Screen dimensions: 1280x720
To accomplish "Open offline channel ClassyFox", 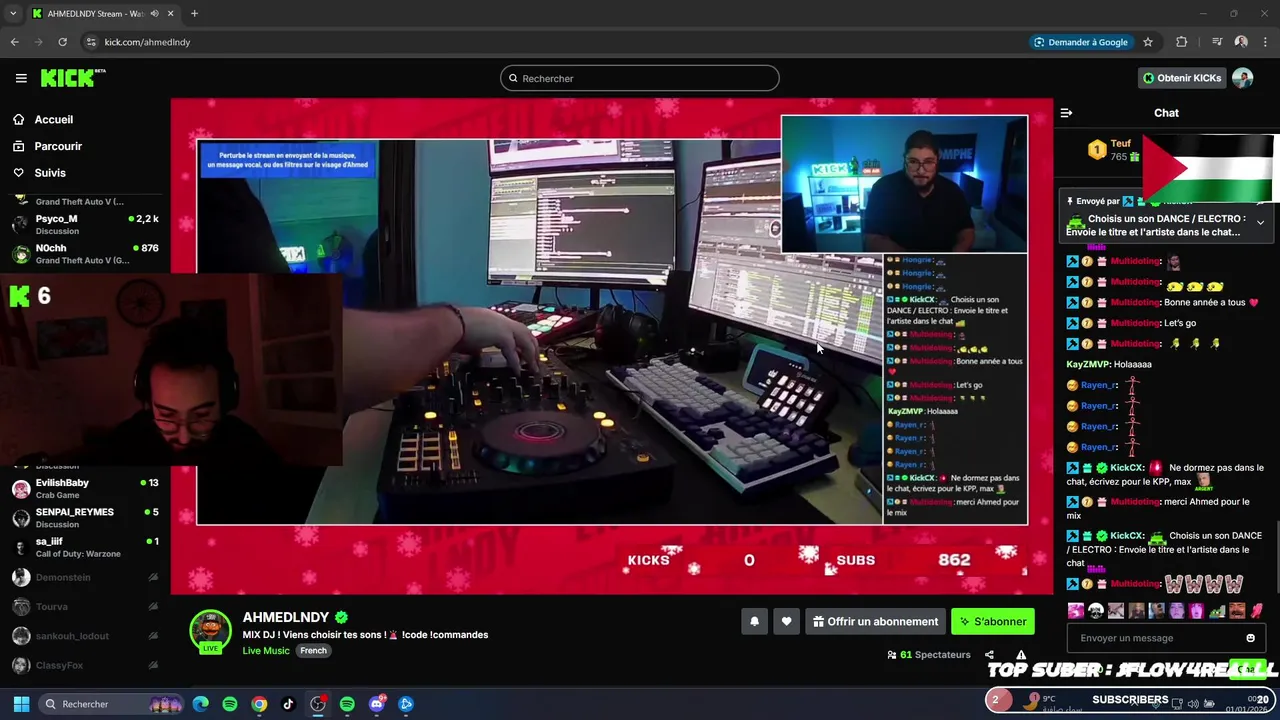I will (85, 665).
